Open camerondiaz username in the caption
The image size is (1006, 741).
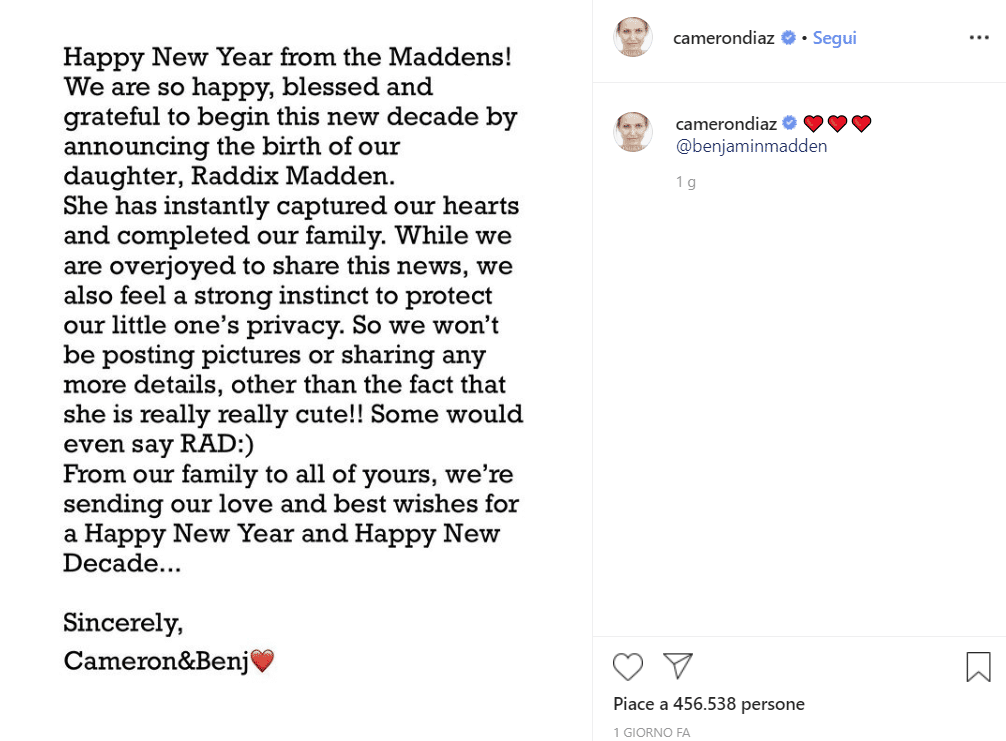click(x=725, y=123)
